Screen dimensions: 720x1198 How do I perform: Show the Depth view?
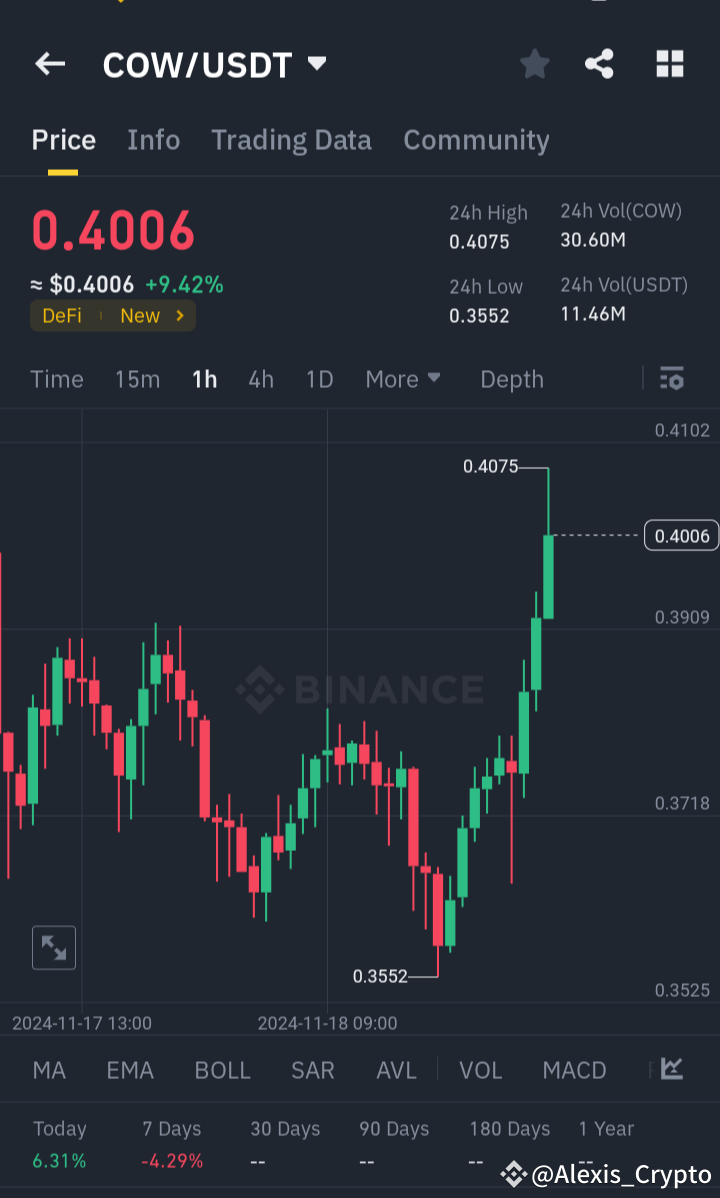click(x=511, y=379)
